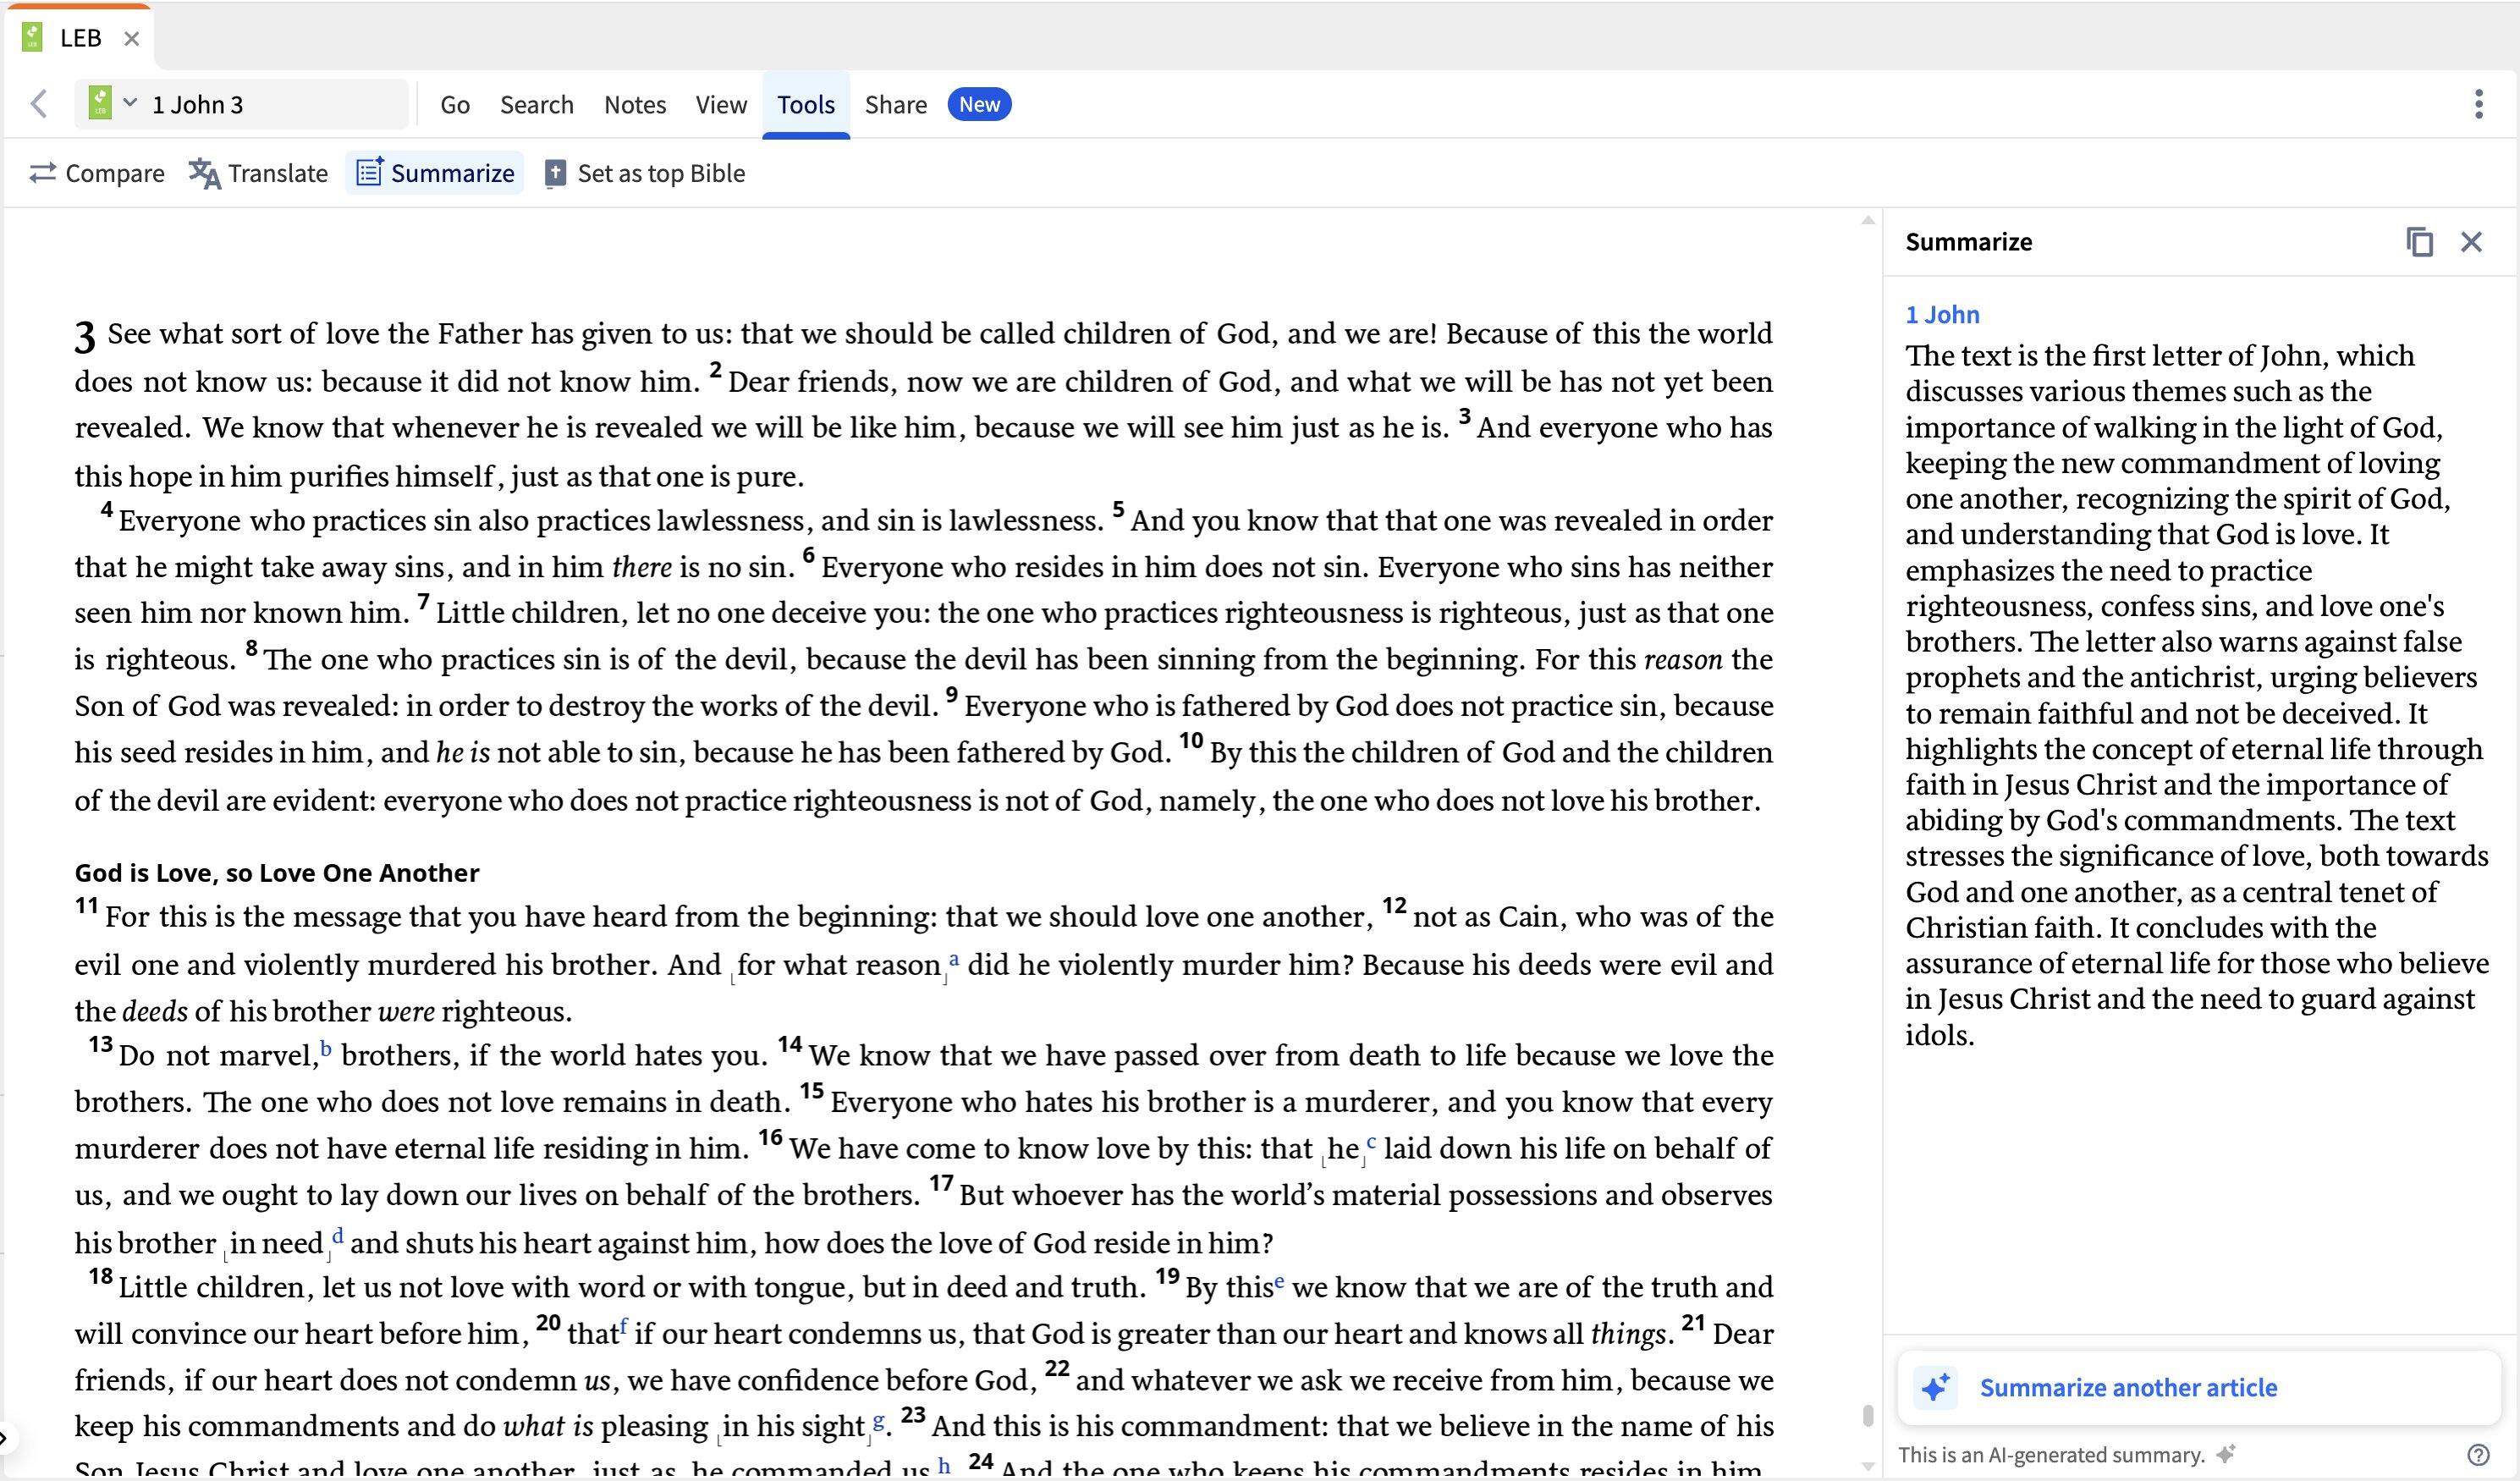Open the Search menu

tap(537, 104)
